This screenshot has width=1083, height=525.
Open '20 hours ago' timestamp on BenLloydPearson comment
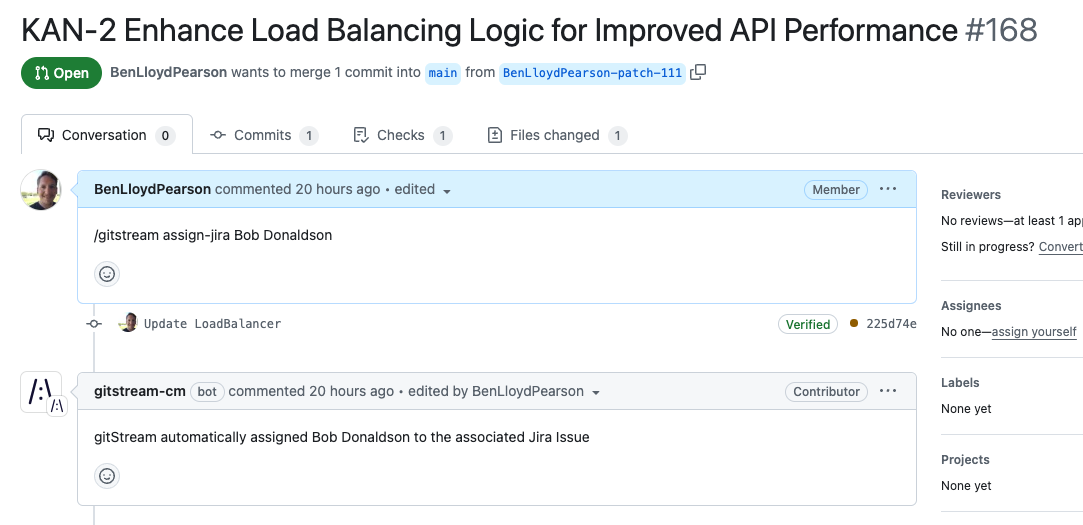coord(337,189)
